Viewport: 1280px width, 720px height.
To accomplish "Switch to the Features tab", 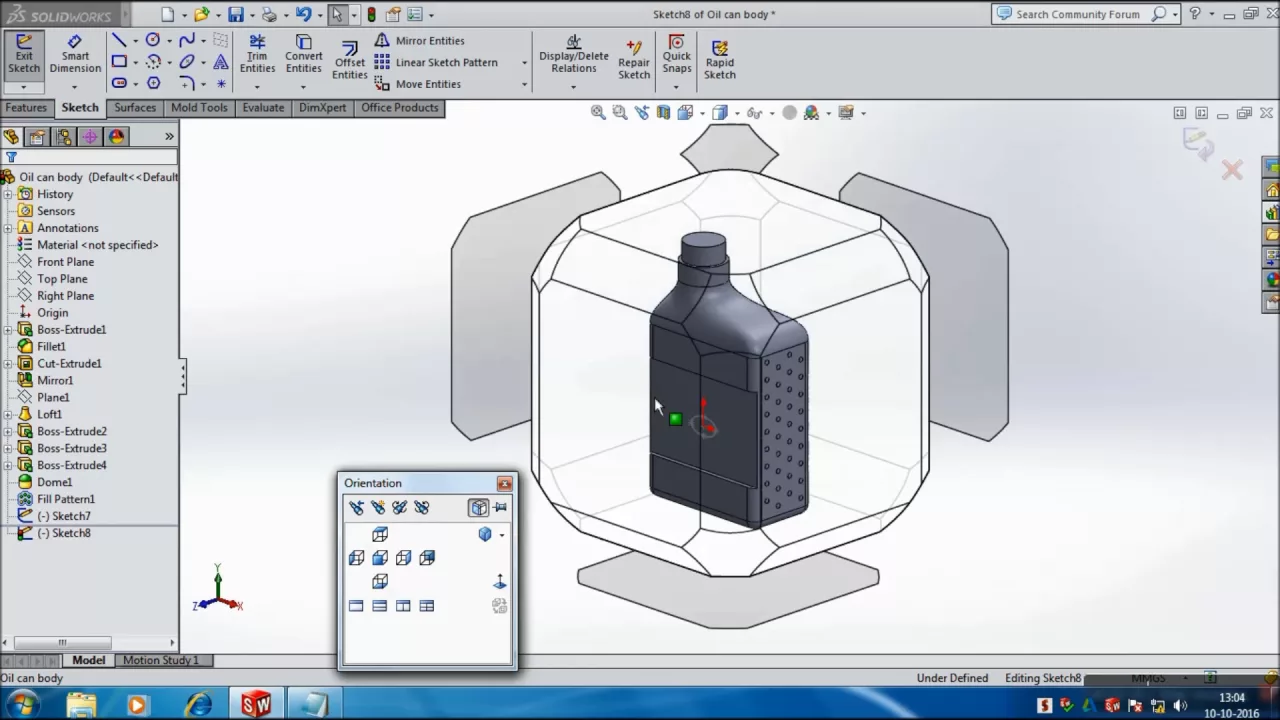I will (x=26, y=108).
